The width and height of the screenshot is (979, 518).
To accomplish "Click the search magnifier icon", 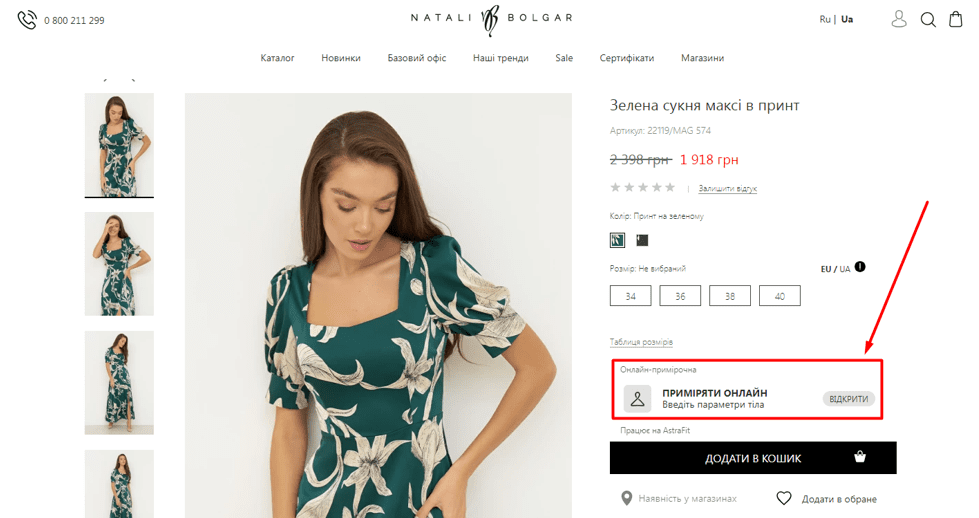I will [928, 19].
